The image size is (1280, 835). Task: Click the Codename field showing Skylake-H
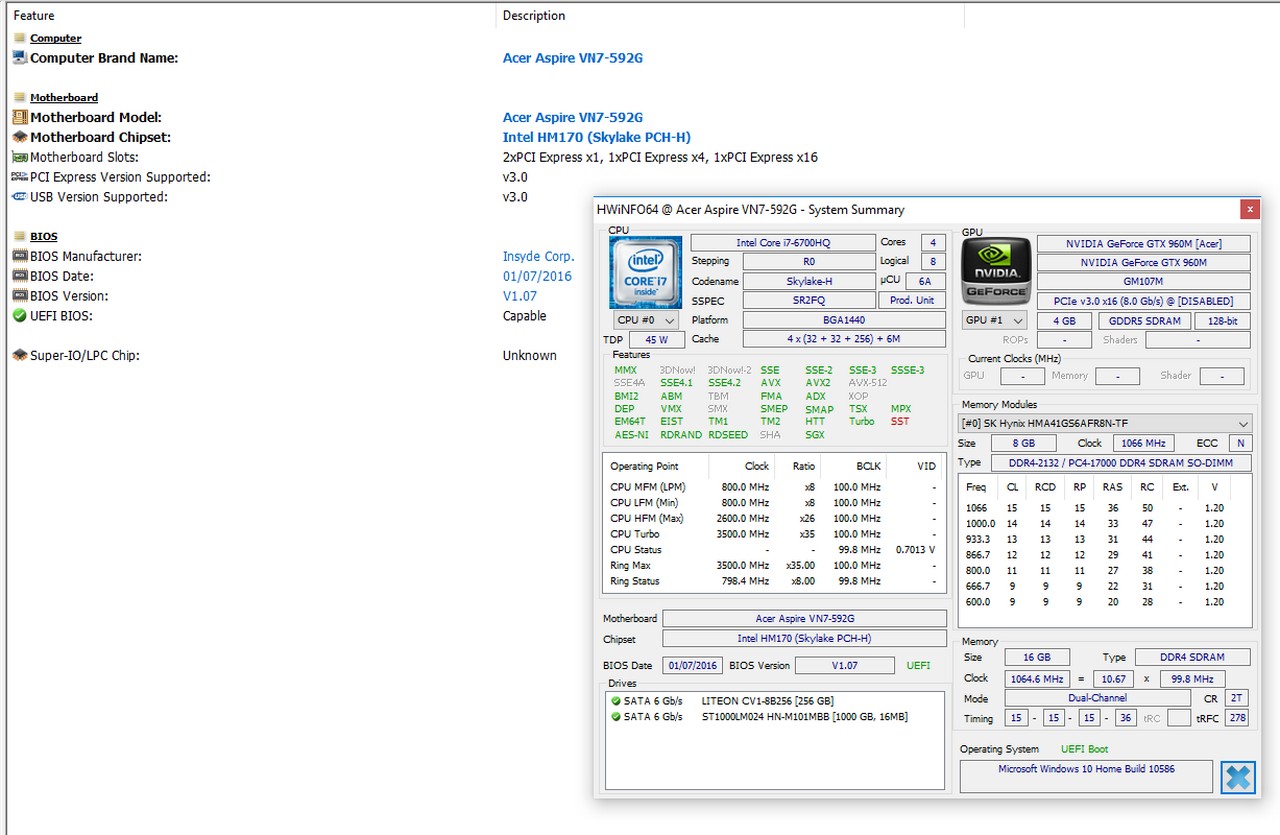[808, 281]
